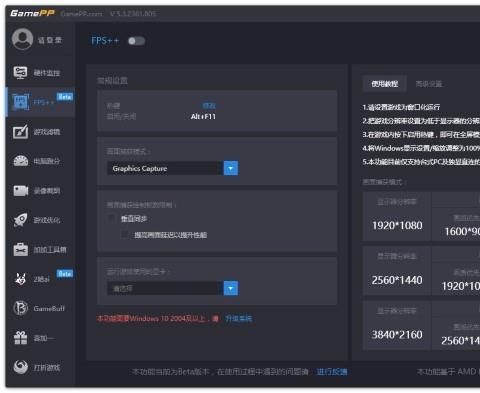This screenshot has height=393, width=480.
Task: Tick the checkbox under 垂直同步 about latency performance
Action: click(125, 235)
